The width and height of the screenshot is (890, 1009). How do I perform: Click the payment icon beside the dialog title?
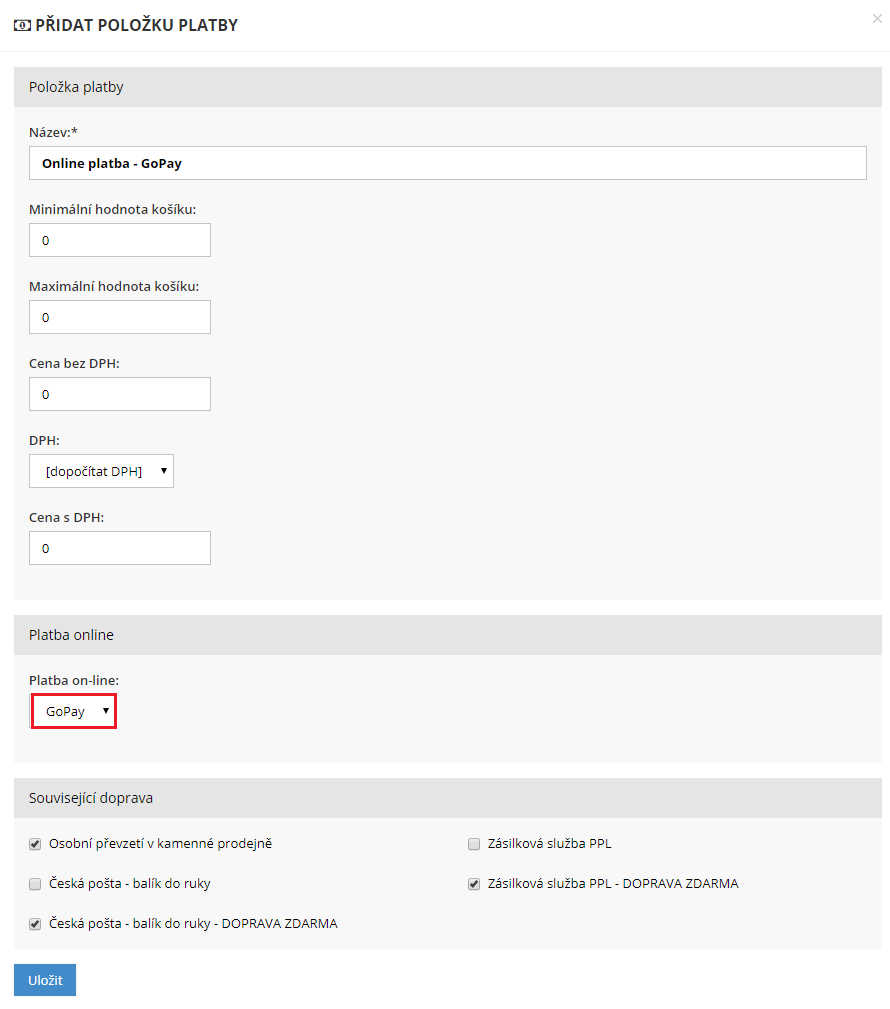point(22,25)
